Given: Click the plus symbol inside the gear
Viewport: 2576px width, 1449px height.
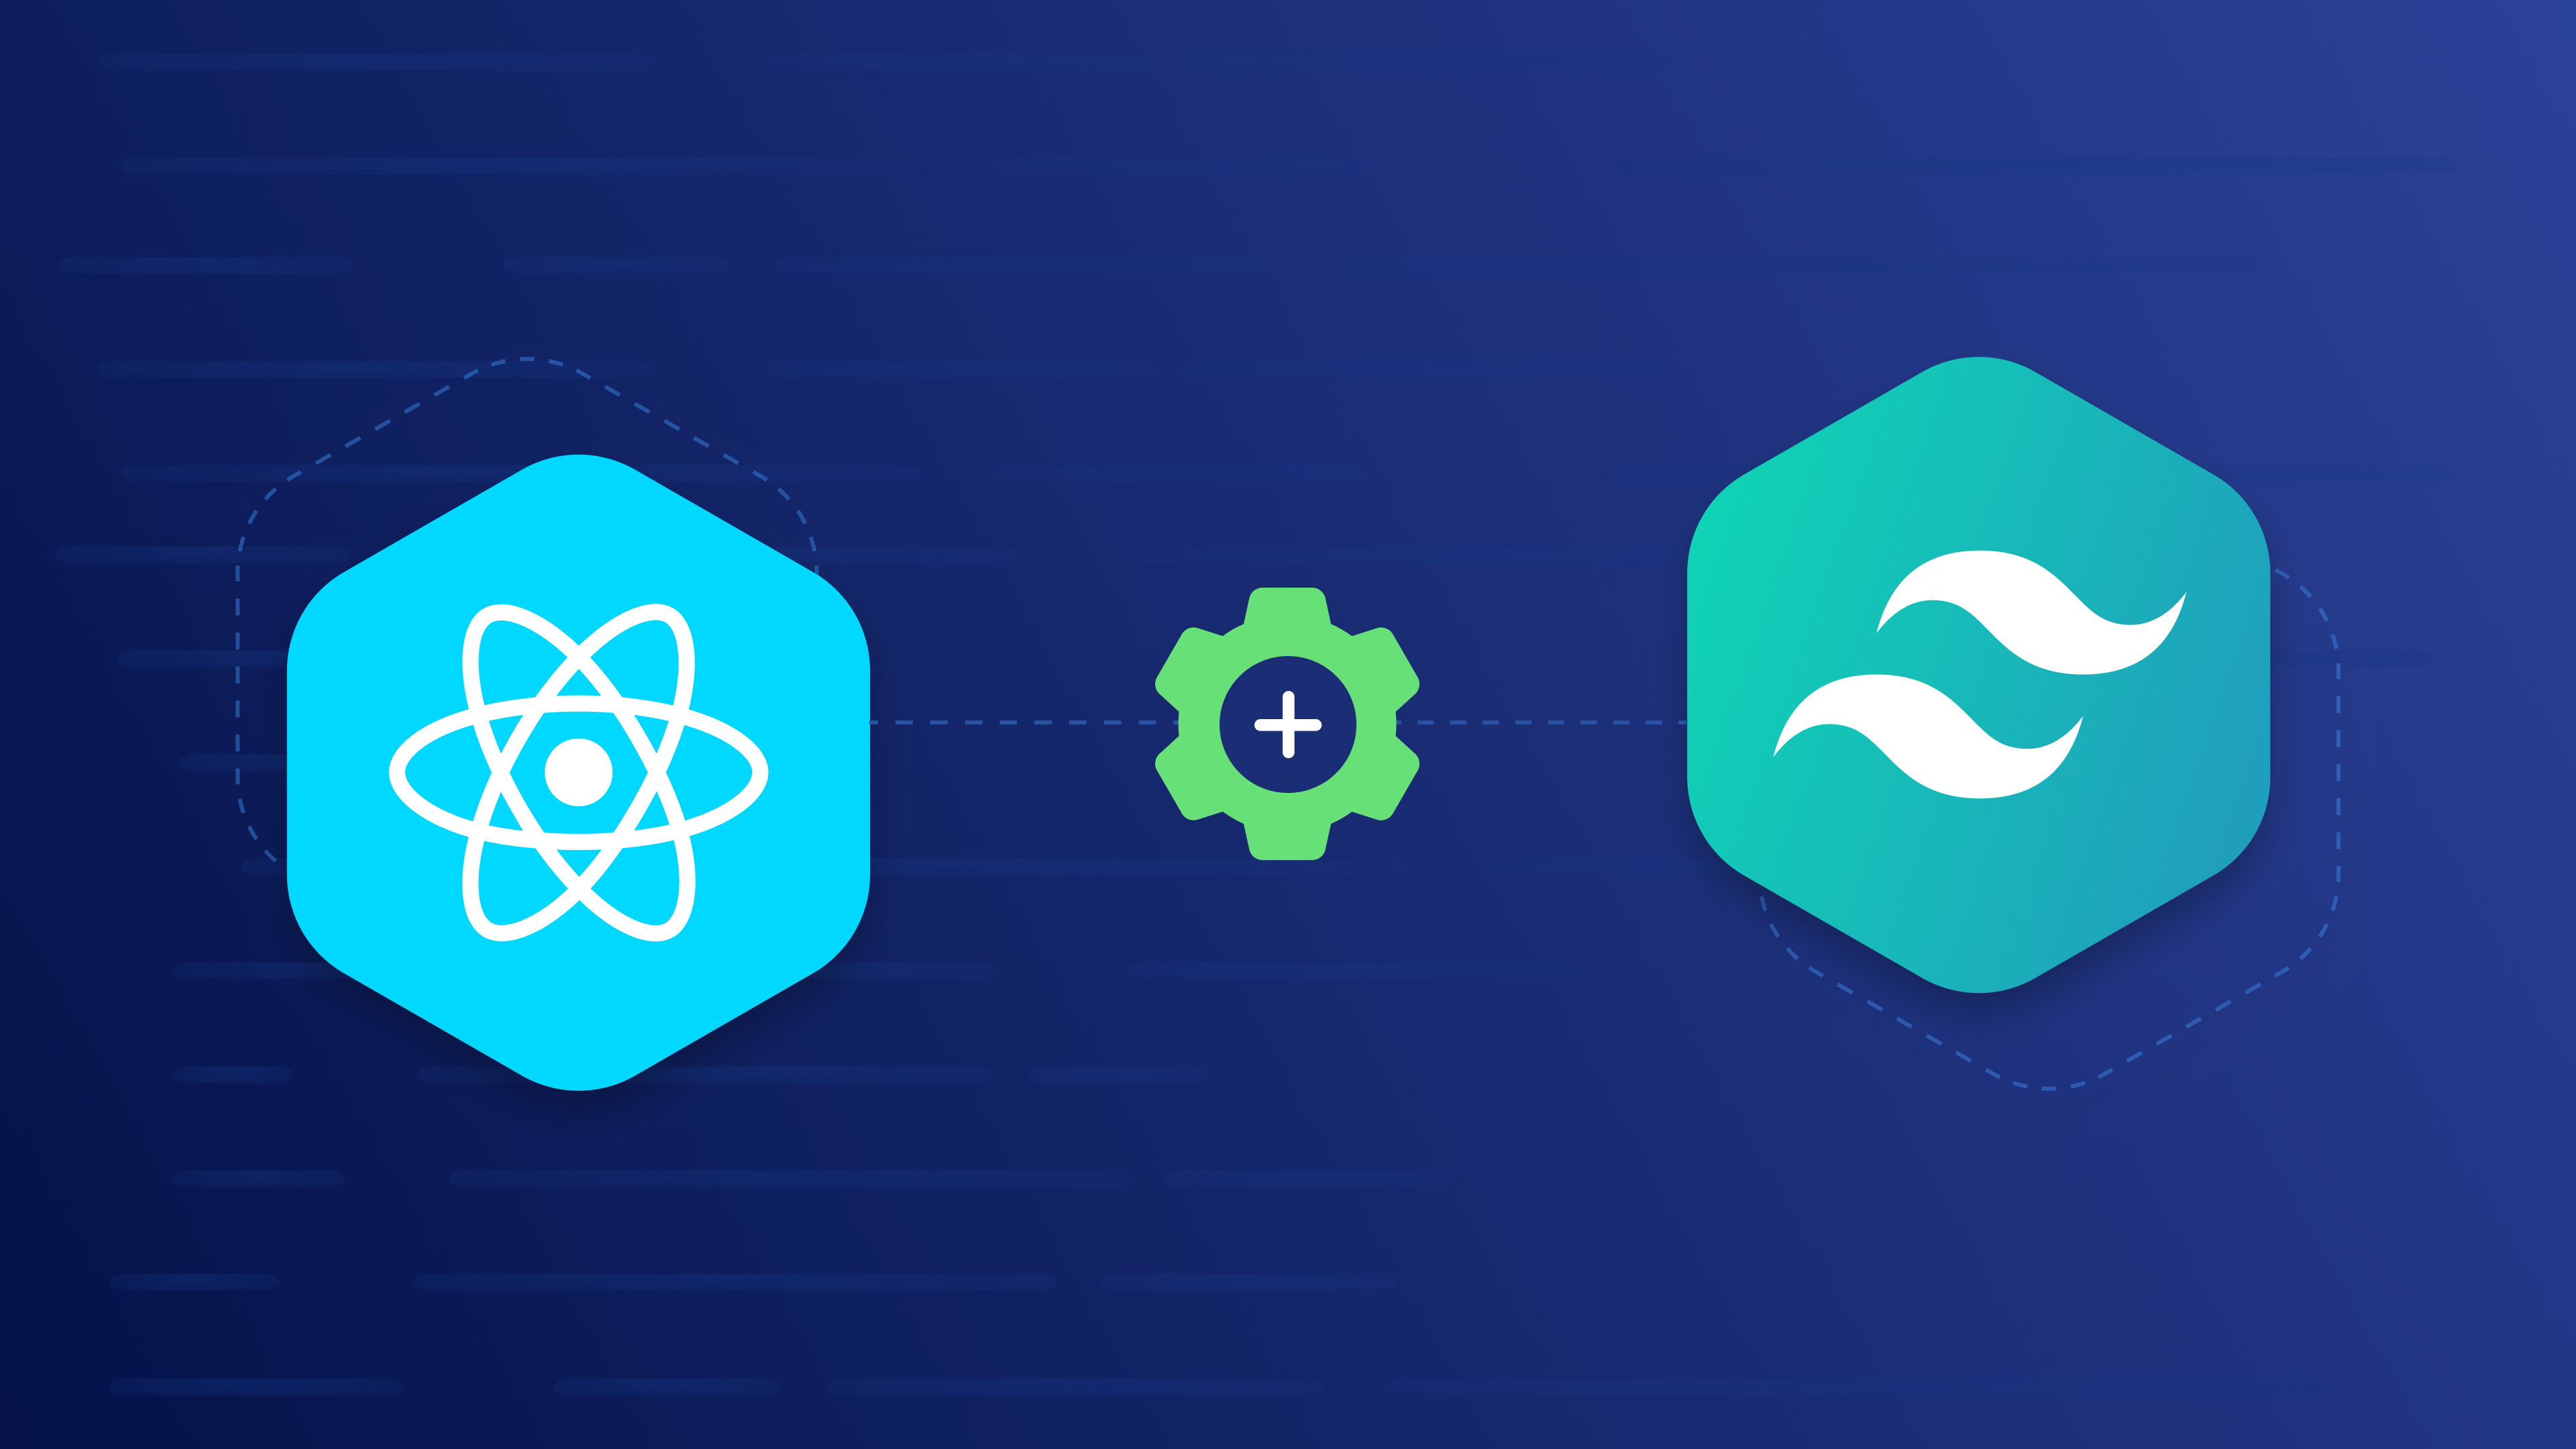Looking at the screenshot, I should [x=1288, y=724].
